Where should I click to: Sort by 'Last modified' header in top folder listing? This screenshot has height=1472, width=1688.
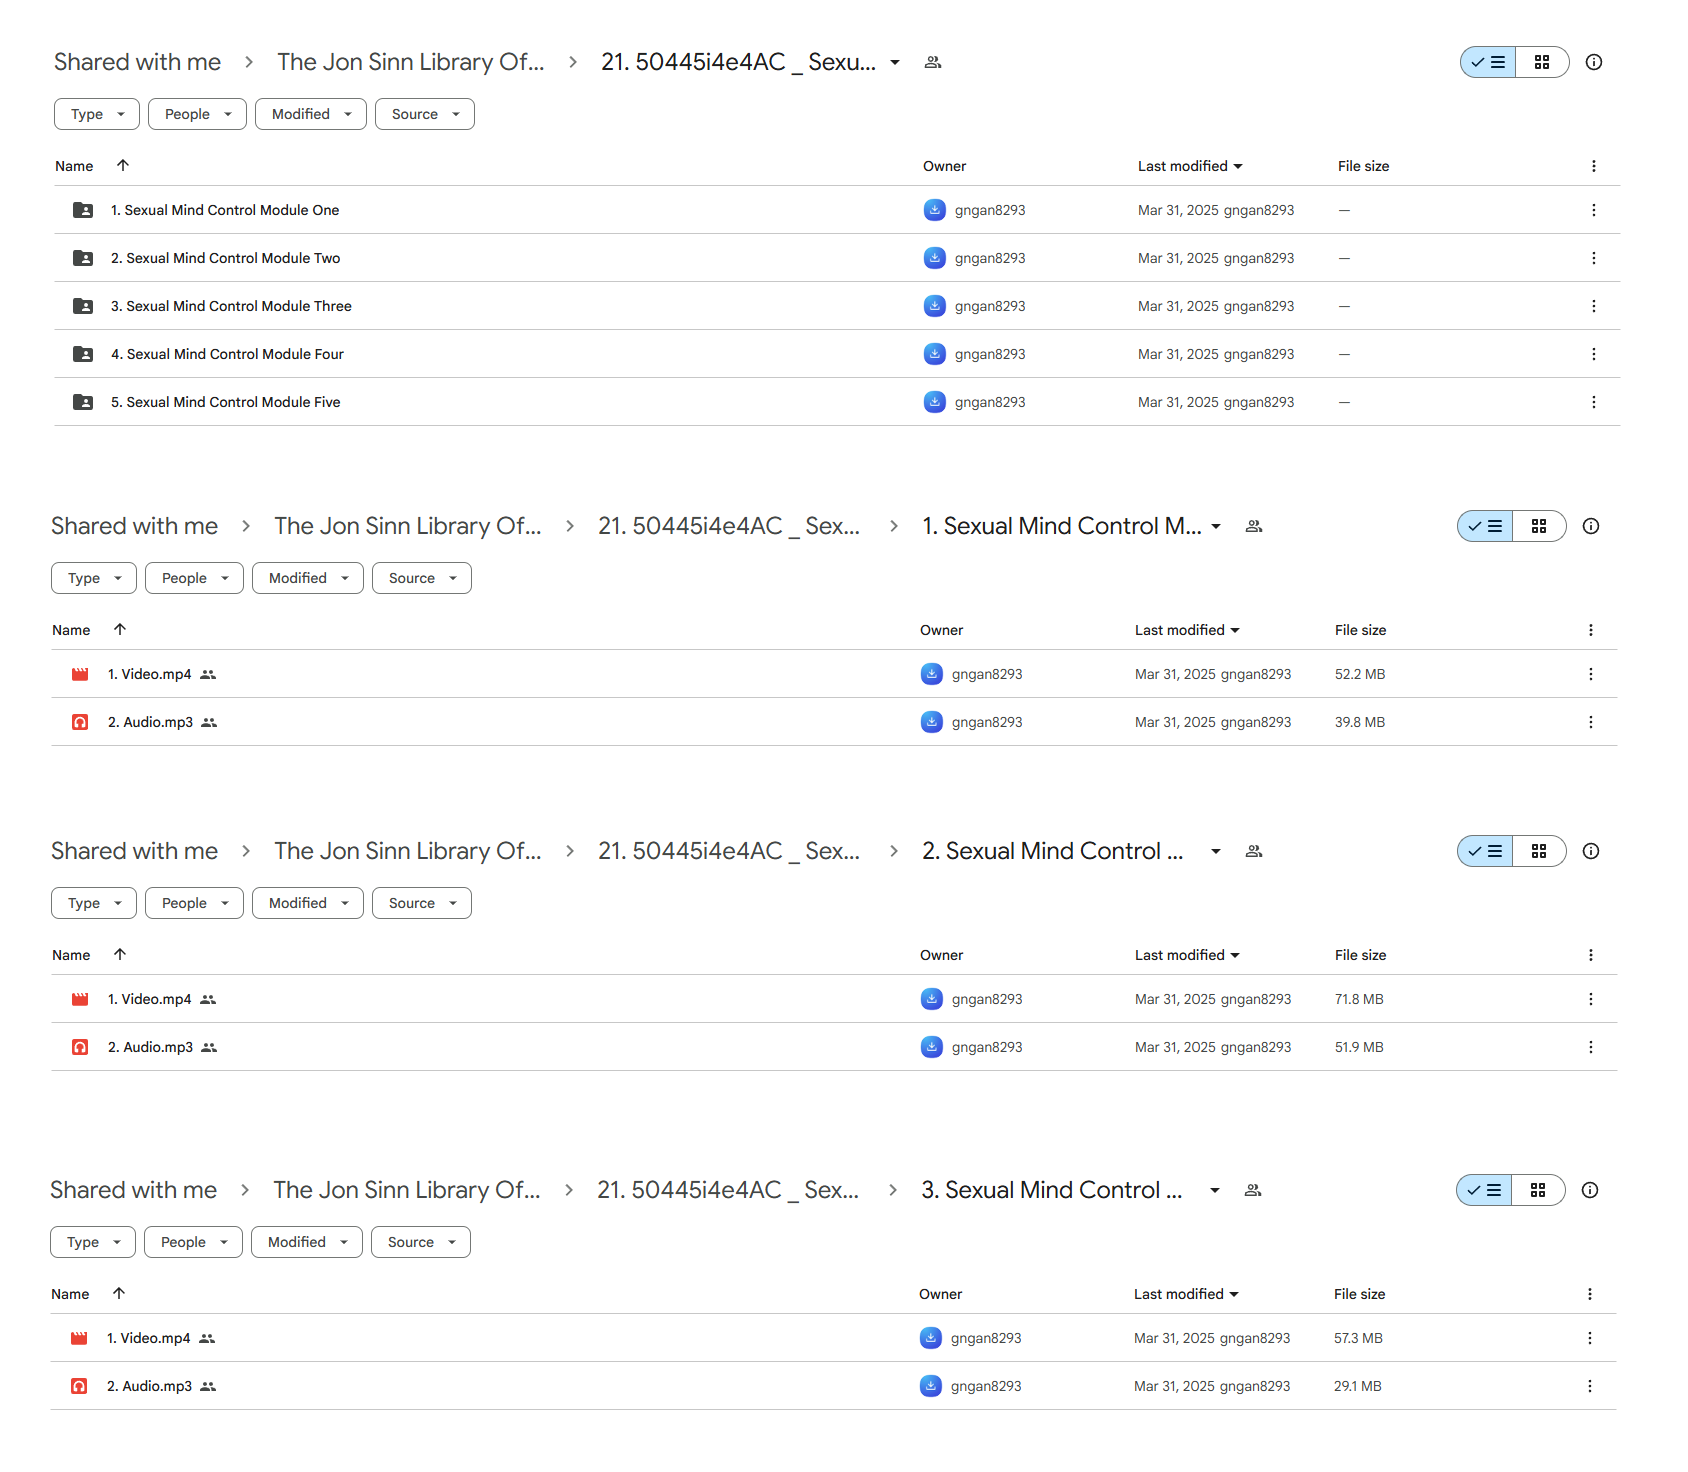click(1190, 166)
